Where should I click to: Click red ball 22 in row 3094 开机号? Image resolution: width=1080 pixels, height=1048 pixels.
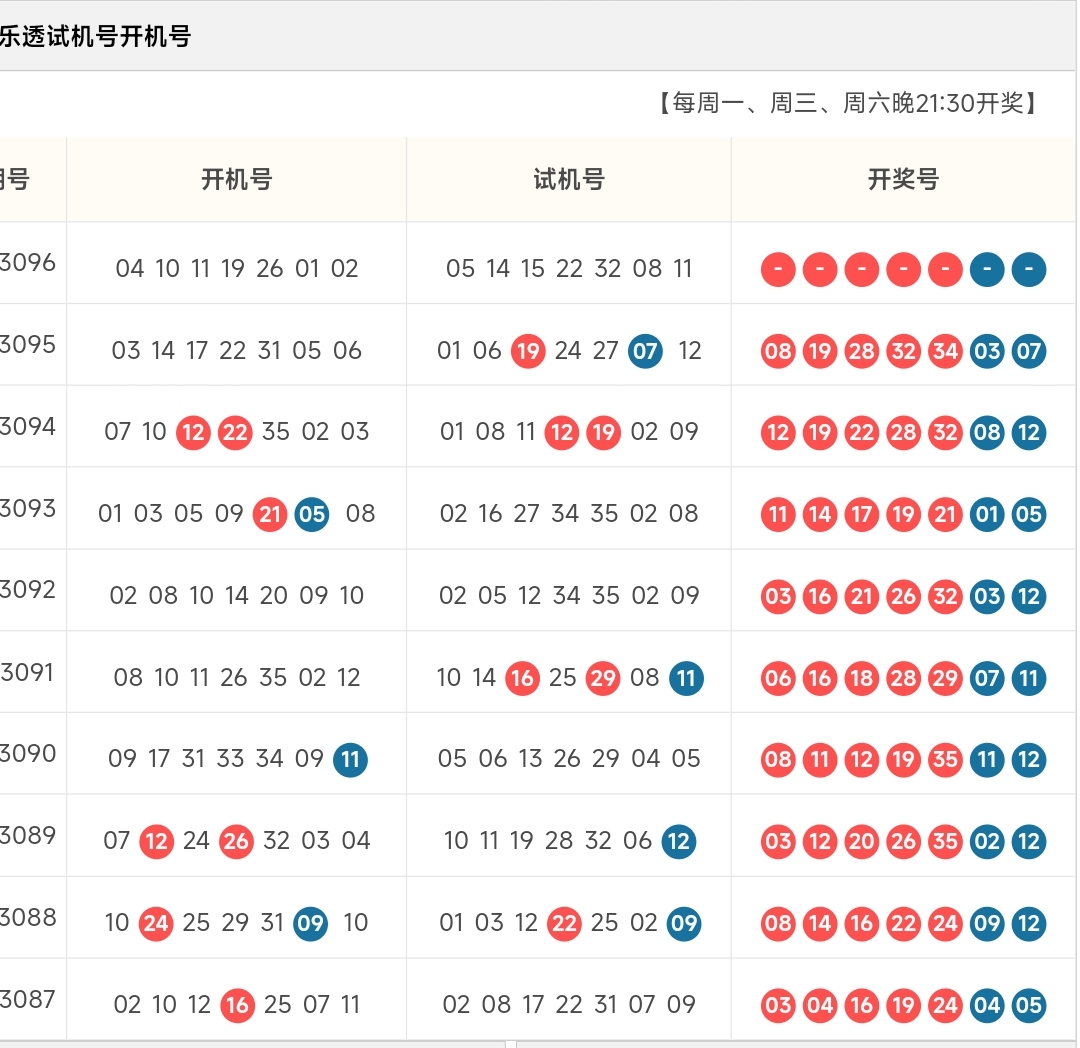tap(235, 432)
